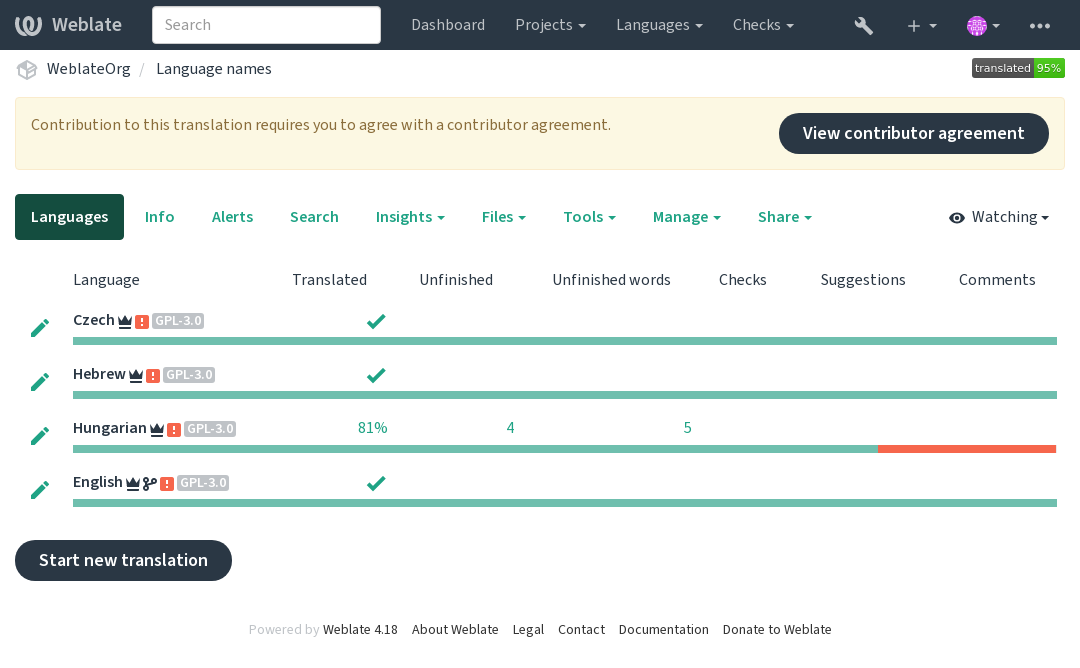Select the Languages tab

tap(70, 217)
